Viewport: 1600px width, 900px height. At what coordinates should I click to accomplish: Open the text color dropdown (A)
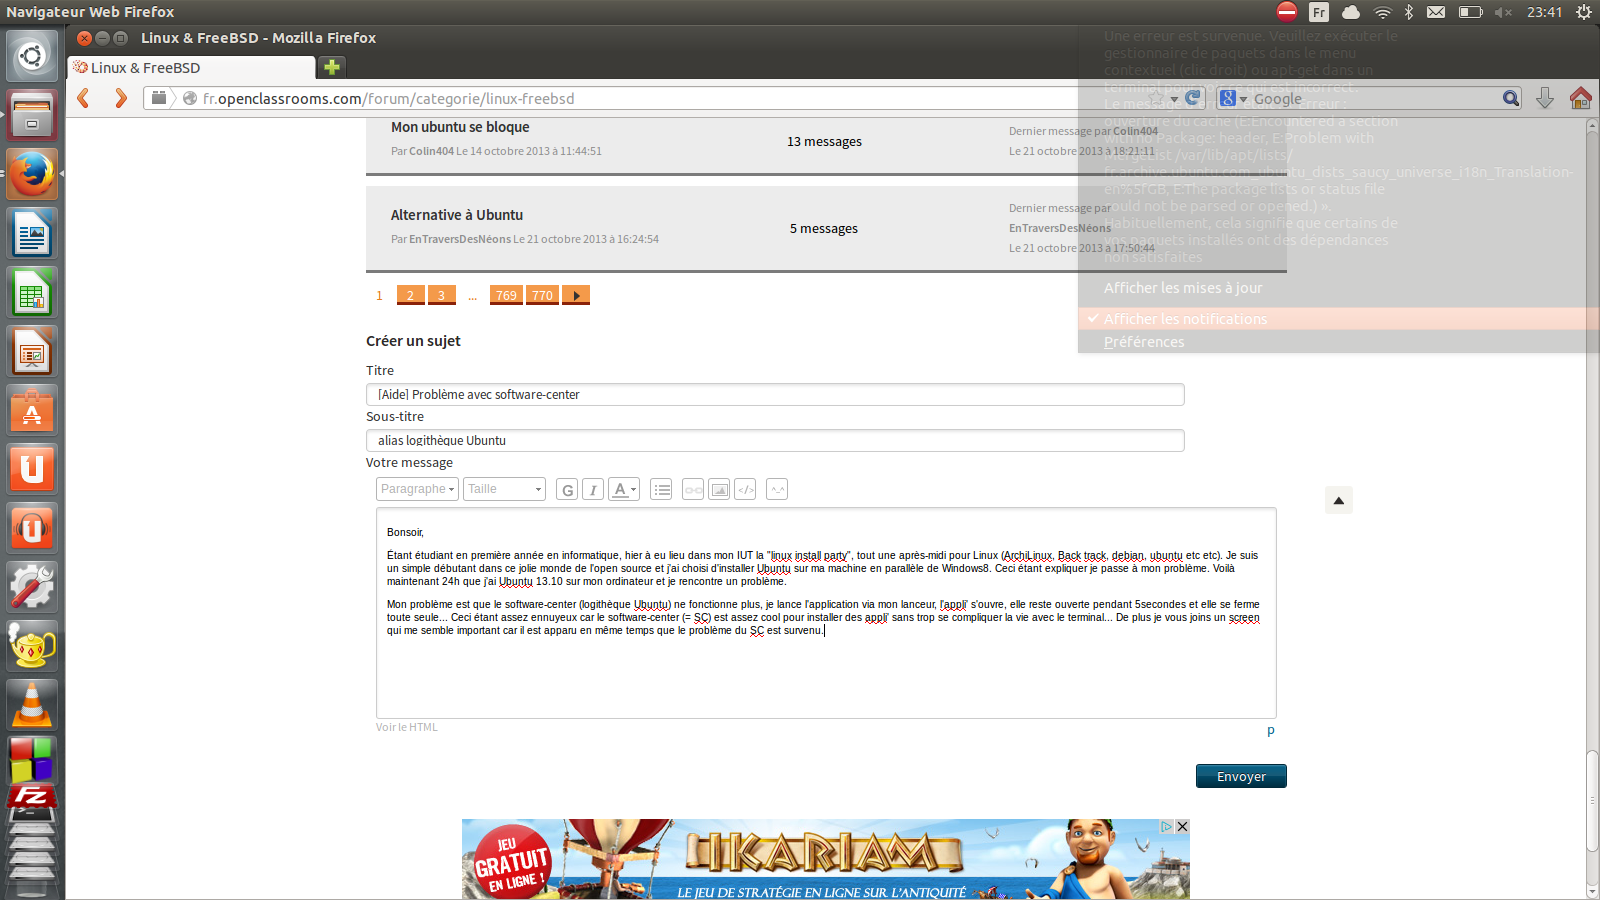624,490
